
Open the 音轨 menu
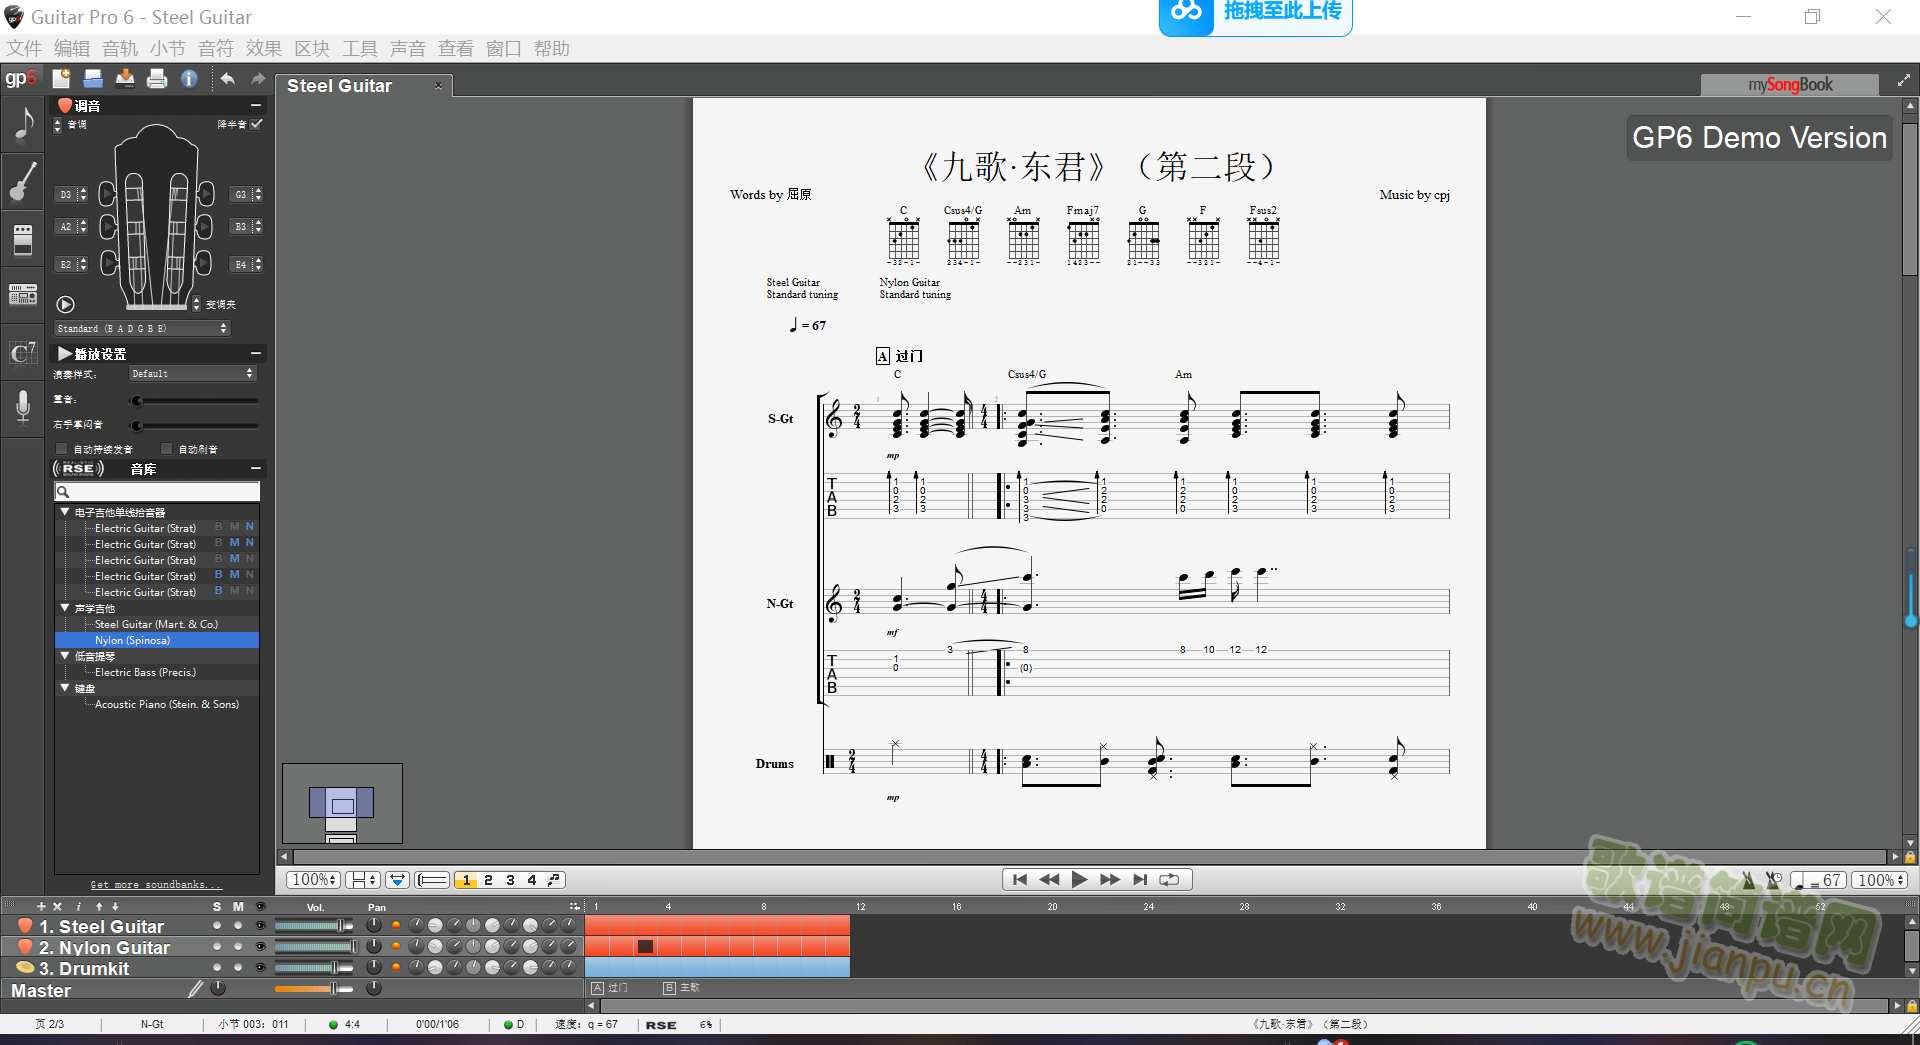pos(120,49)
